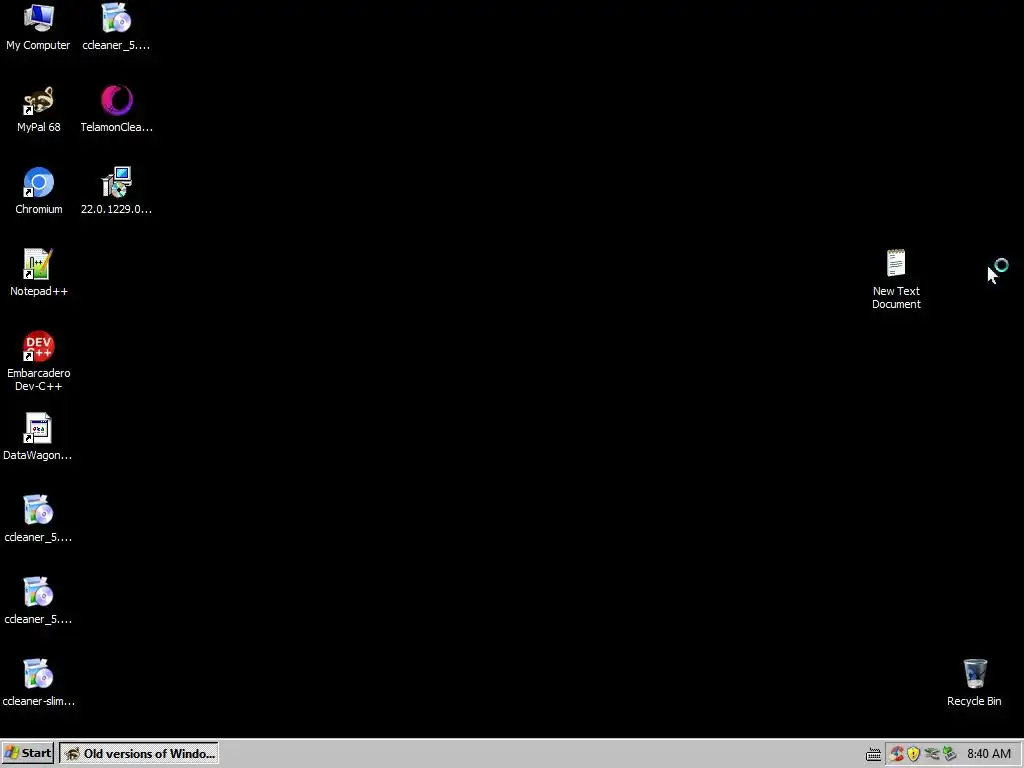Image resolution: width=1024 pixels, height=768 pixels.
Task: Click the yellow security alert shield
Action: 914,754
